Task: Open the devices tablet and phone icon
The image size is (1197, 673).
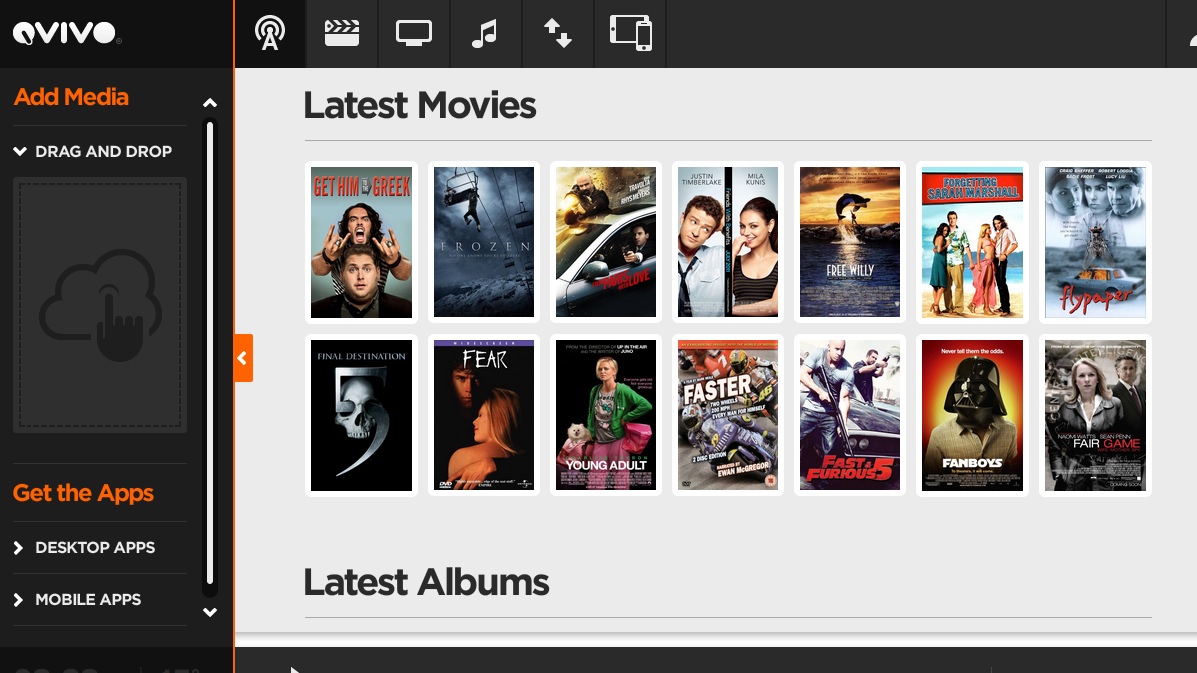Action: point(630,34)
